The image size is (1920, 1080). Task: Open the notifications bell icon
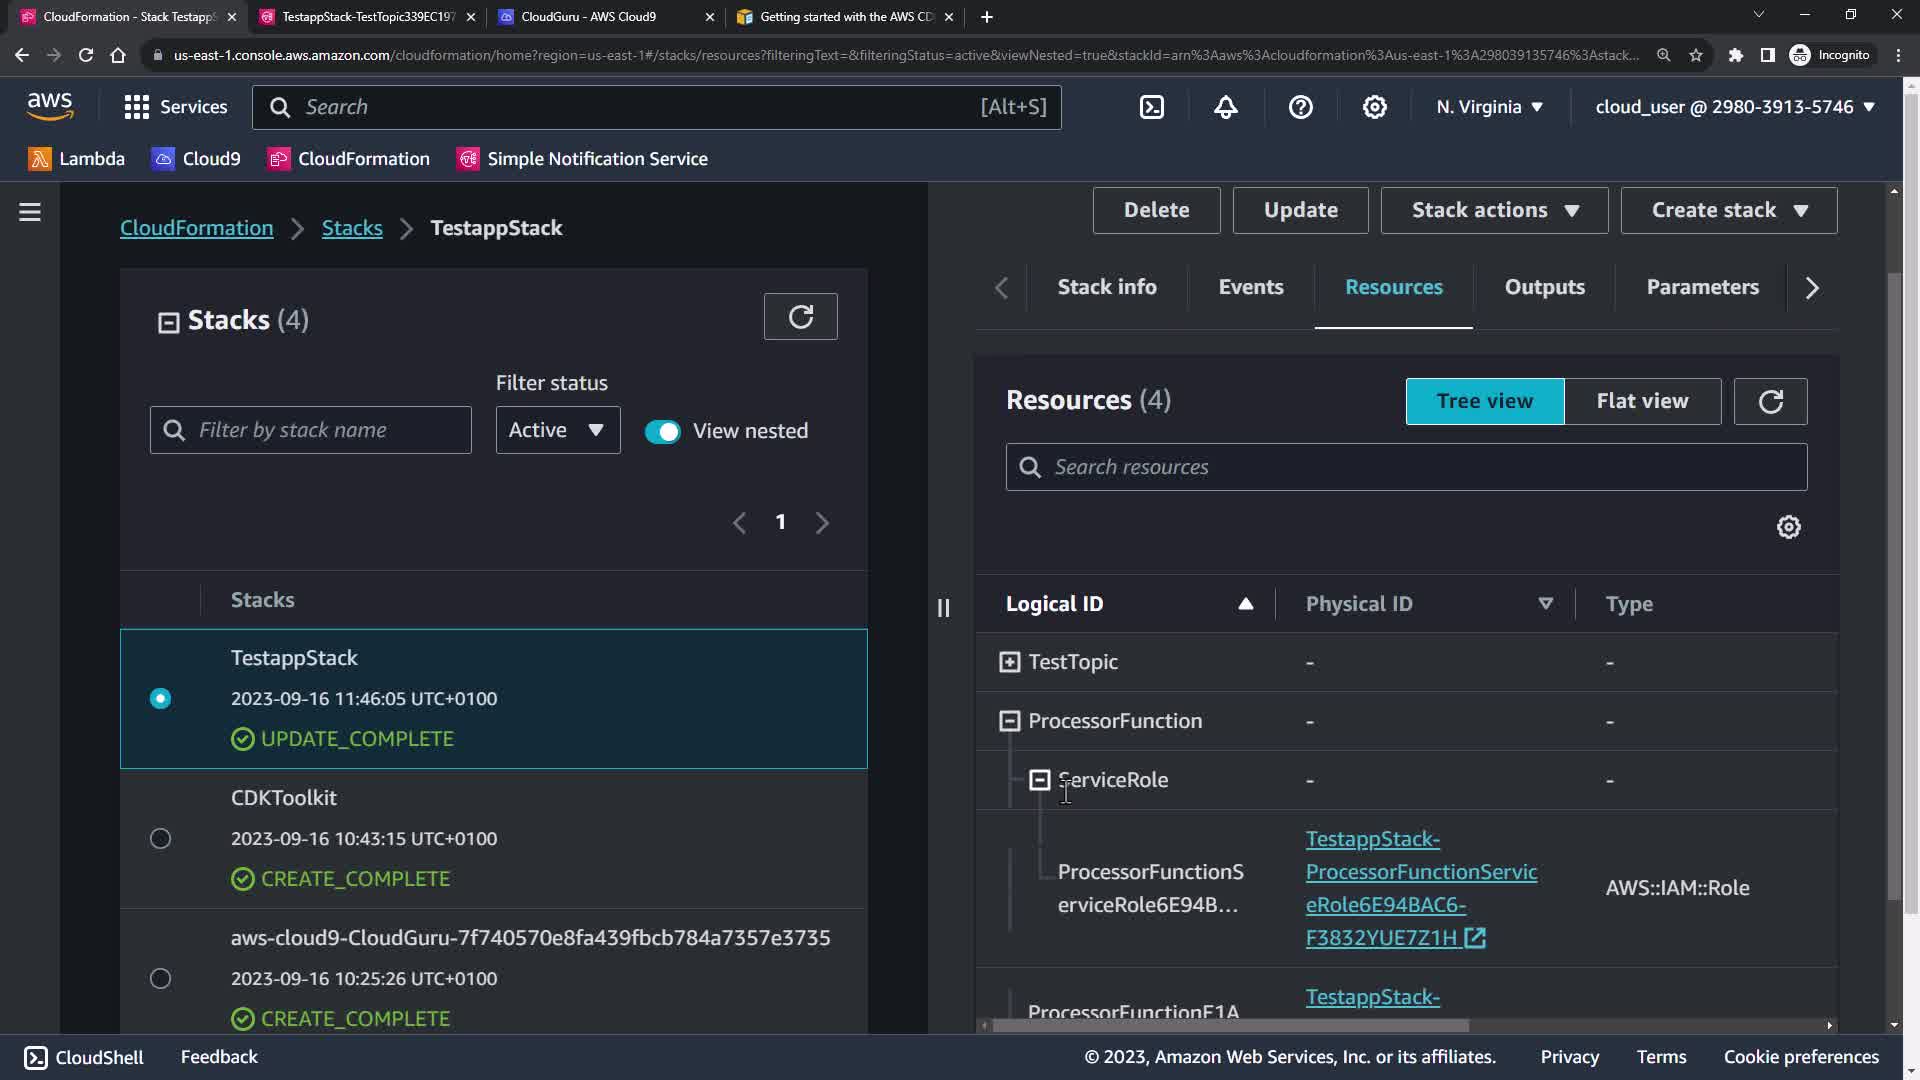(x=1226, y=107)
